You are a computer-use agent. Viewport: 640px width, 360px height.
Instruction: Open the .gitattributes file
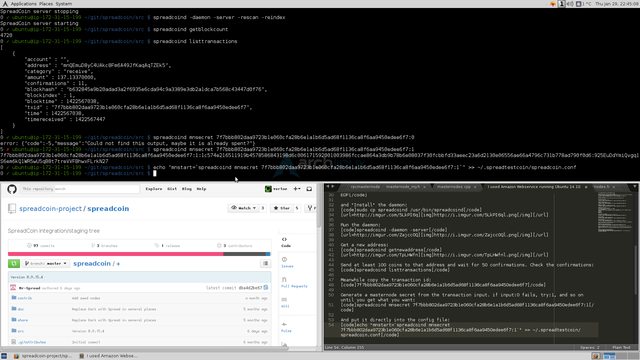[32, 342]
